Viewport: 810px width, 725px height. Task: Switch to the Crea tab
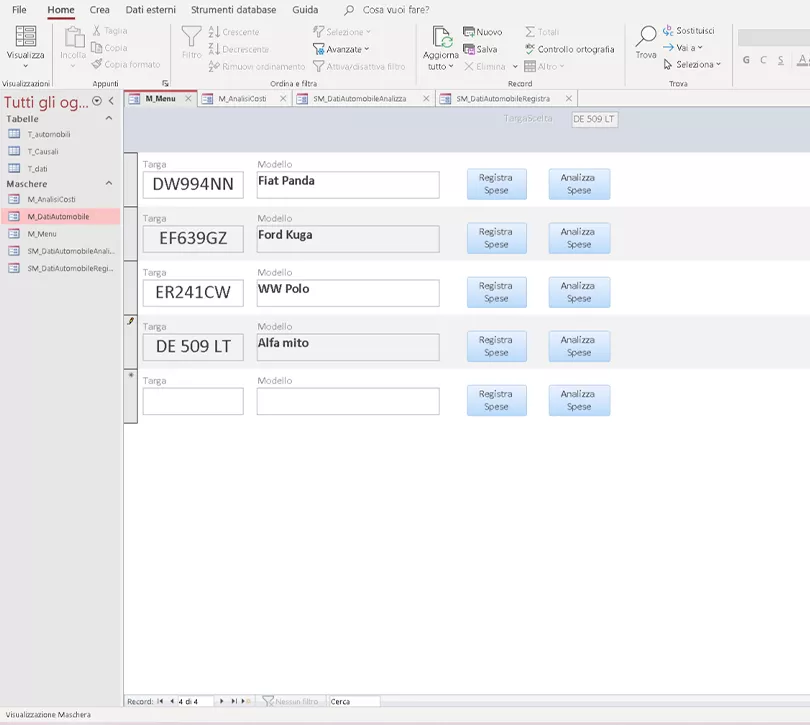point(100,10)
